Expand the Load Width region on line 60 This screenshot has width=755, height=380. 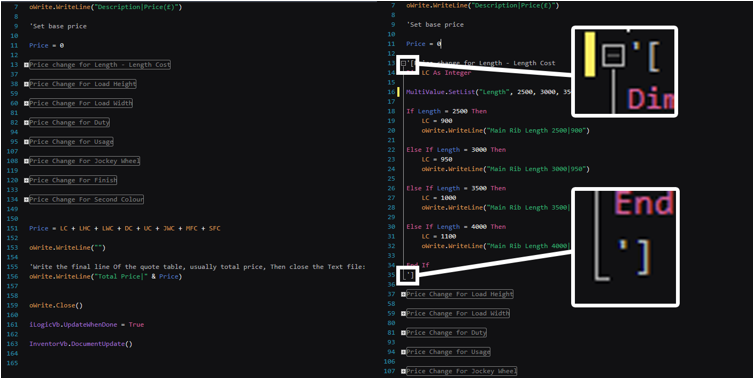pos(26,103)
